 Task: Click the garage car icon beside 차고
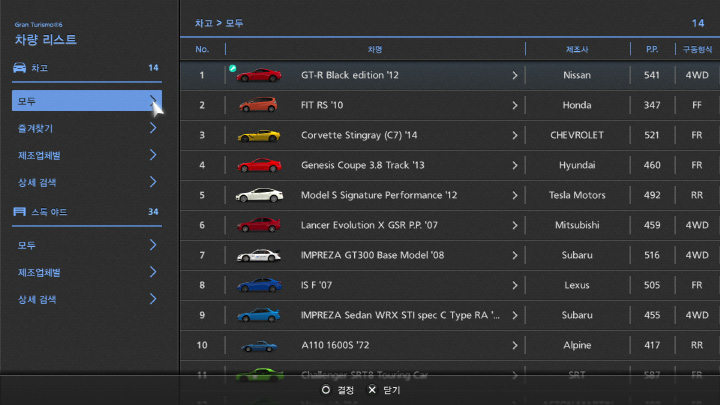tap(20, 68)
